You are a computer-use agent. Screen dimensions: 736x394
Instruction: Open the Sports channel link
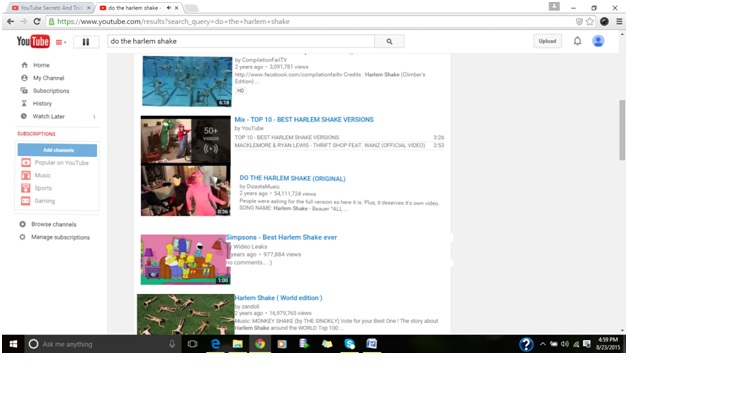coord(43,188)
